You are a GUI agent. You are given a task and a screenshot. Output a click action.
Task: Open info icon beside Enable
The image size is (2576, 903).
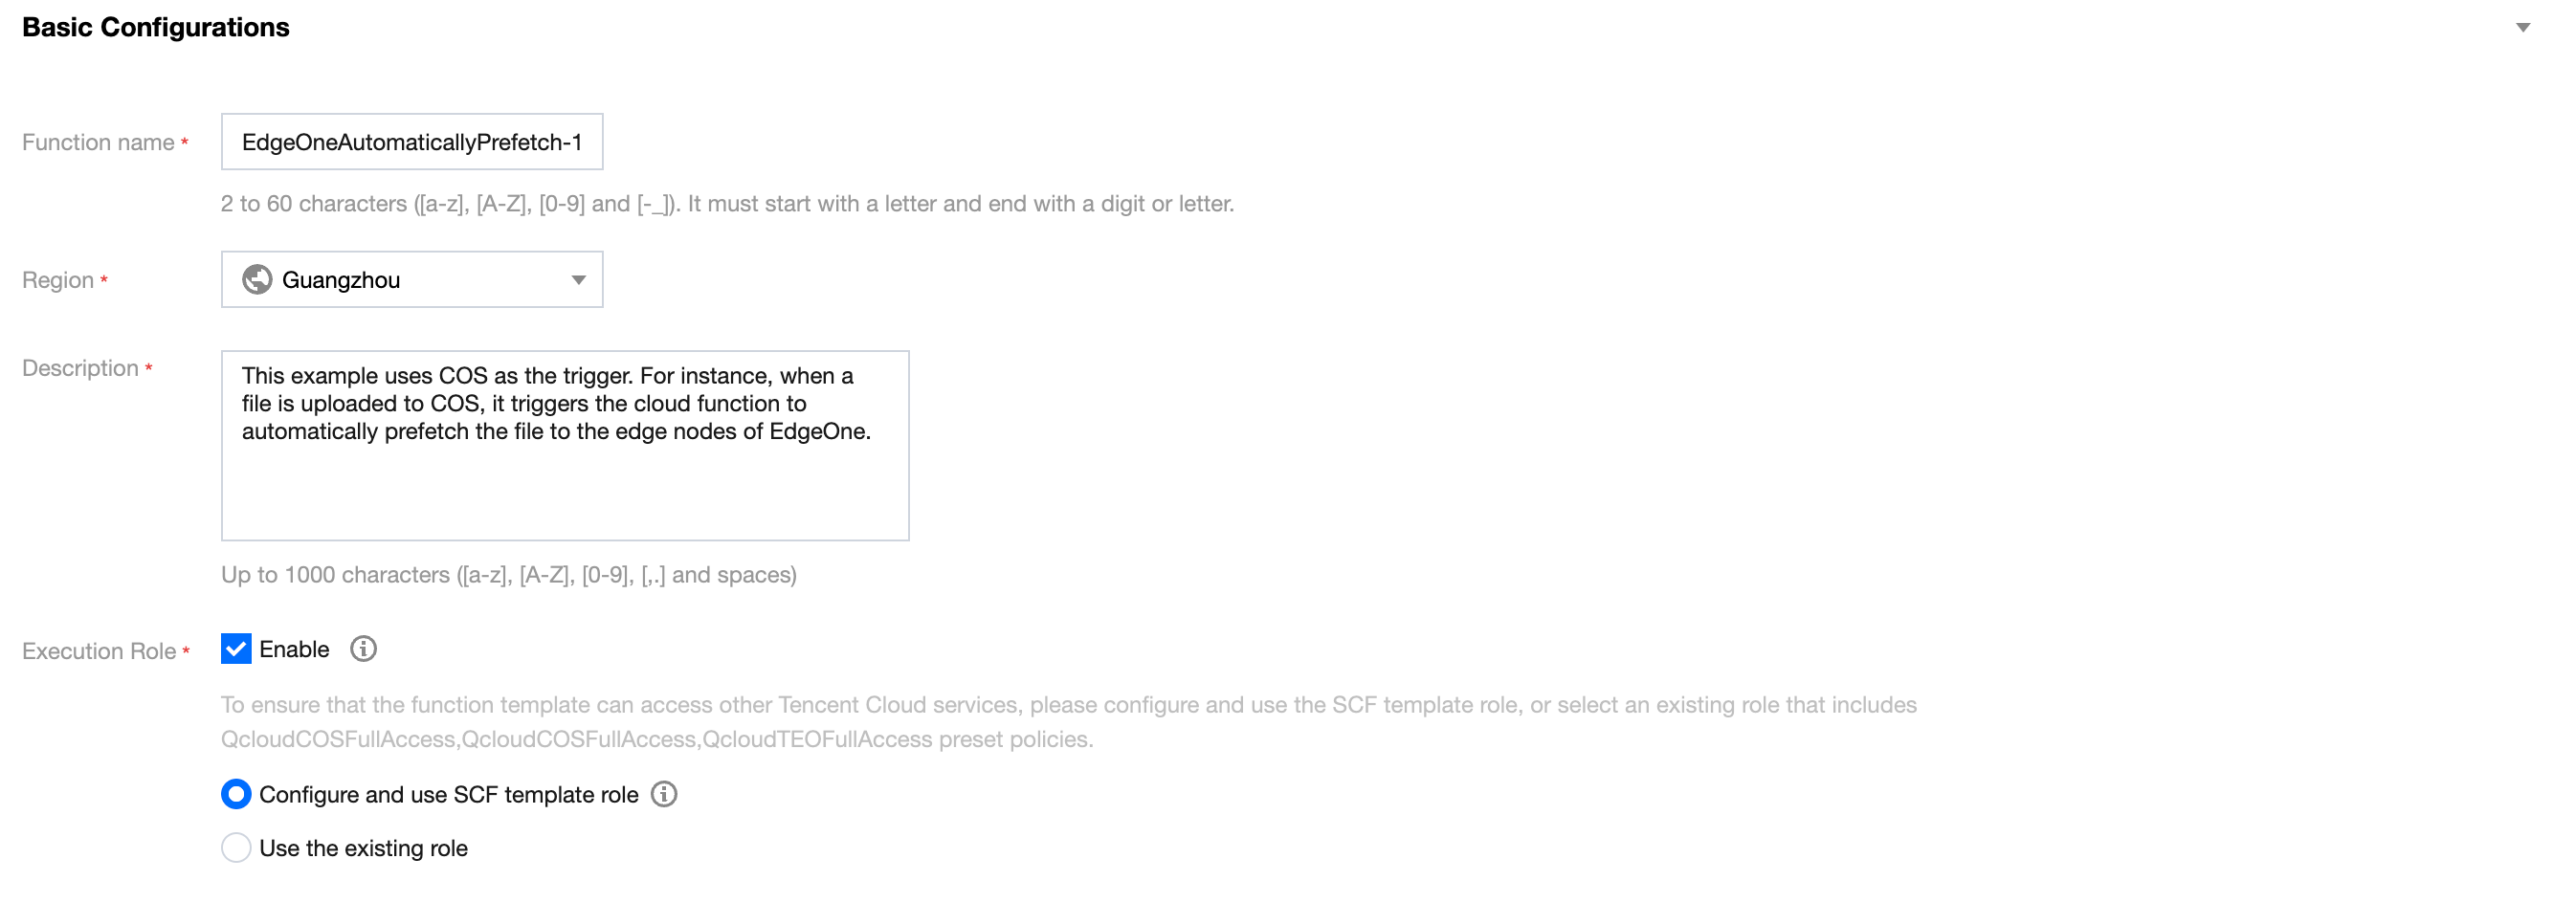click(363, 650)
